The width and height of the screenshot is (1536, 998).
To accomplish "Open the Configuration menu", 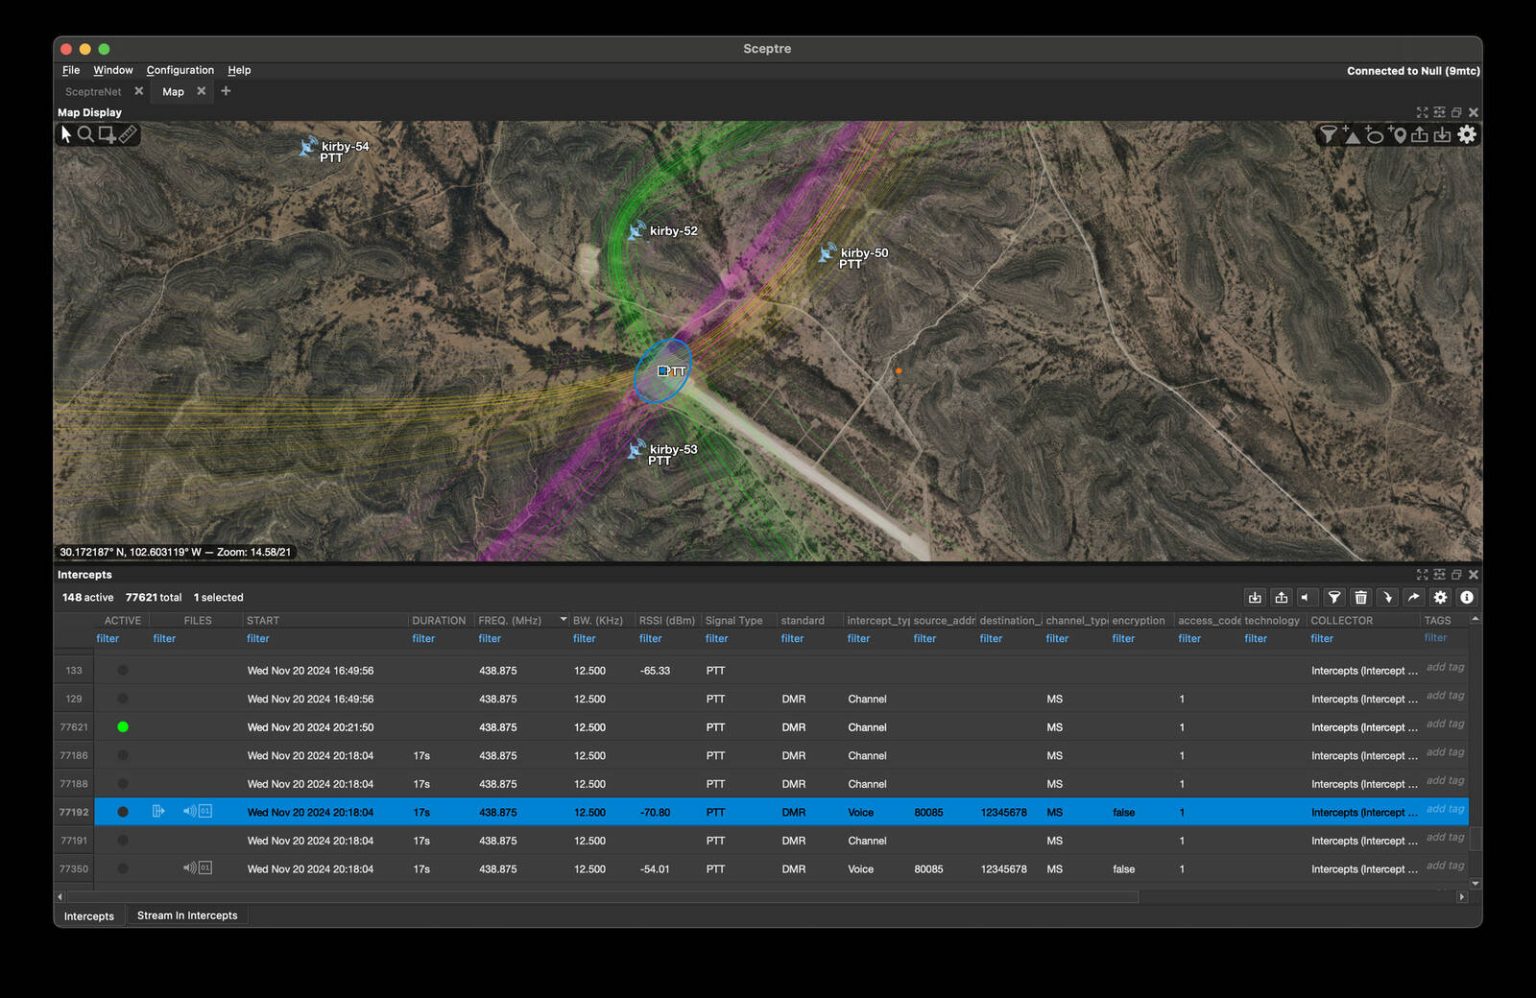I will (180, 70).
